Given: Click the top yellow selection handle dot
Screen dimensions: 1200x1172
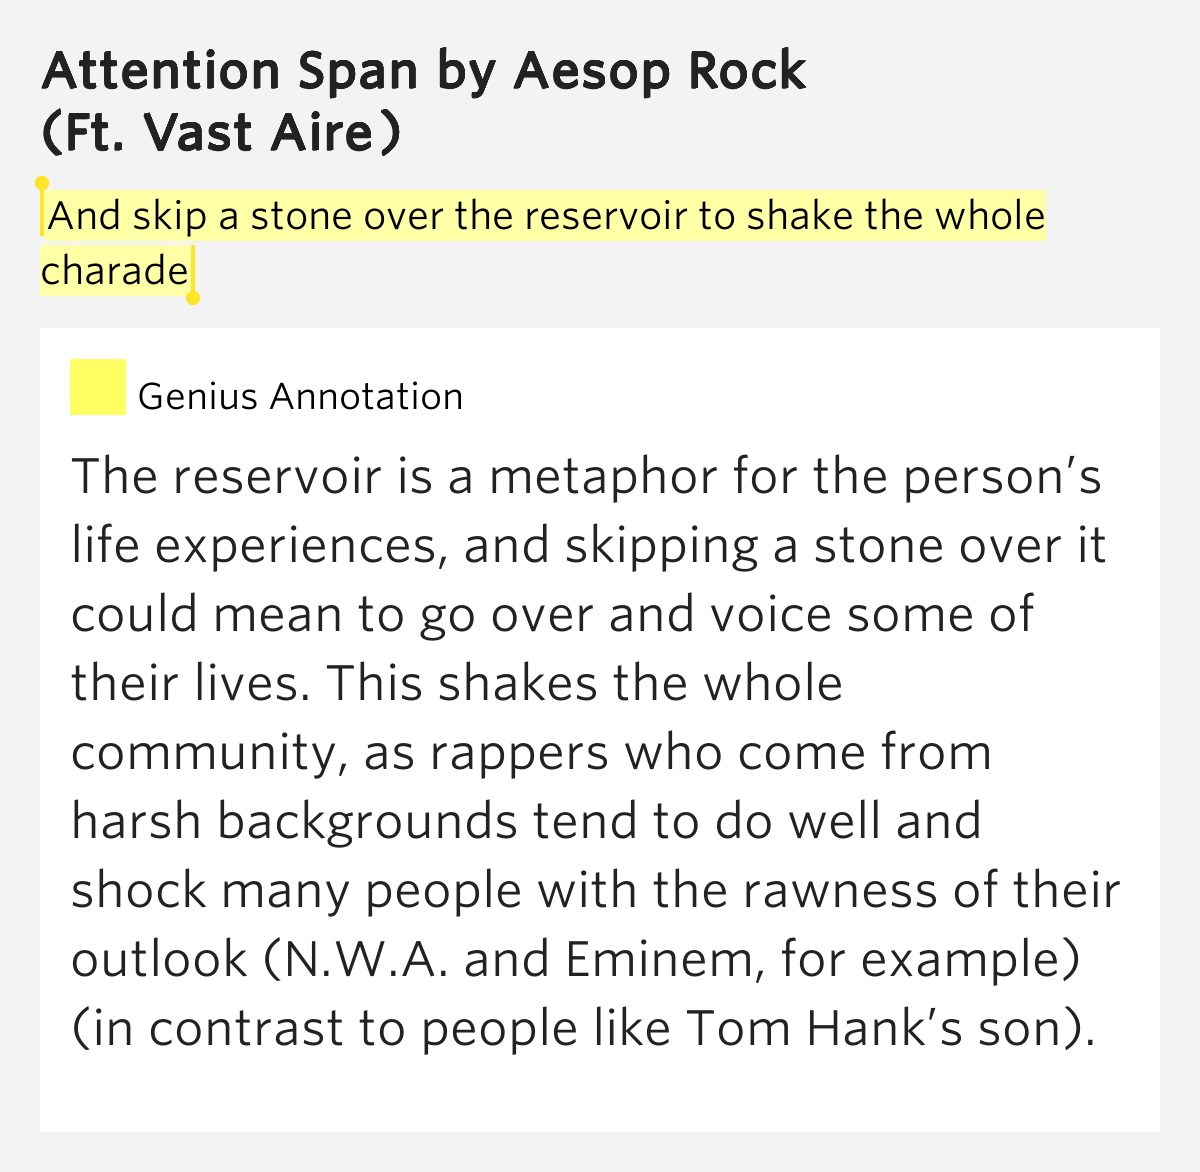Looking at the screenshot, I should (41, 184).
